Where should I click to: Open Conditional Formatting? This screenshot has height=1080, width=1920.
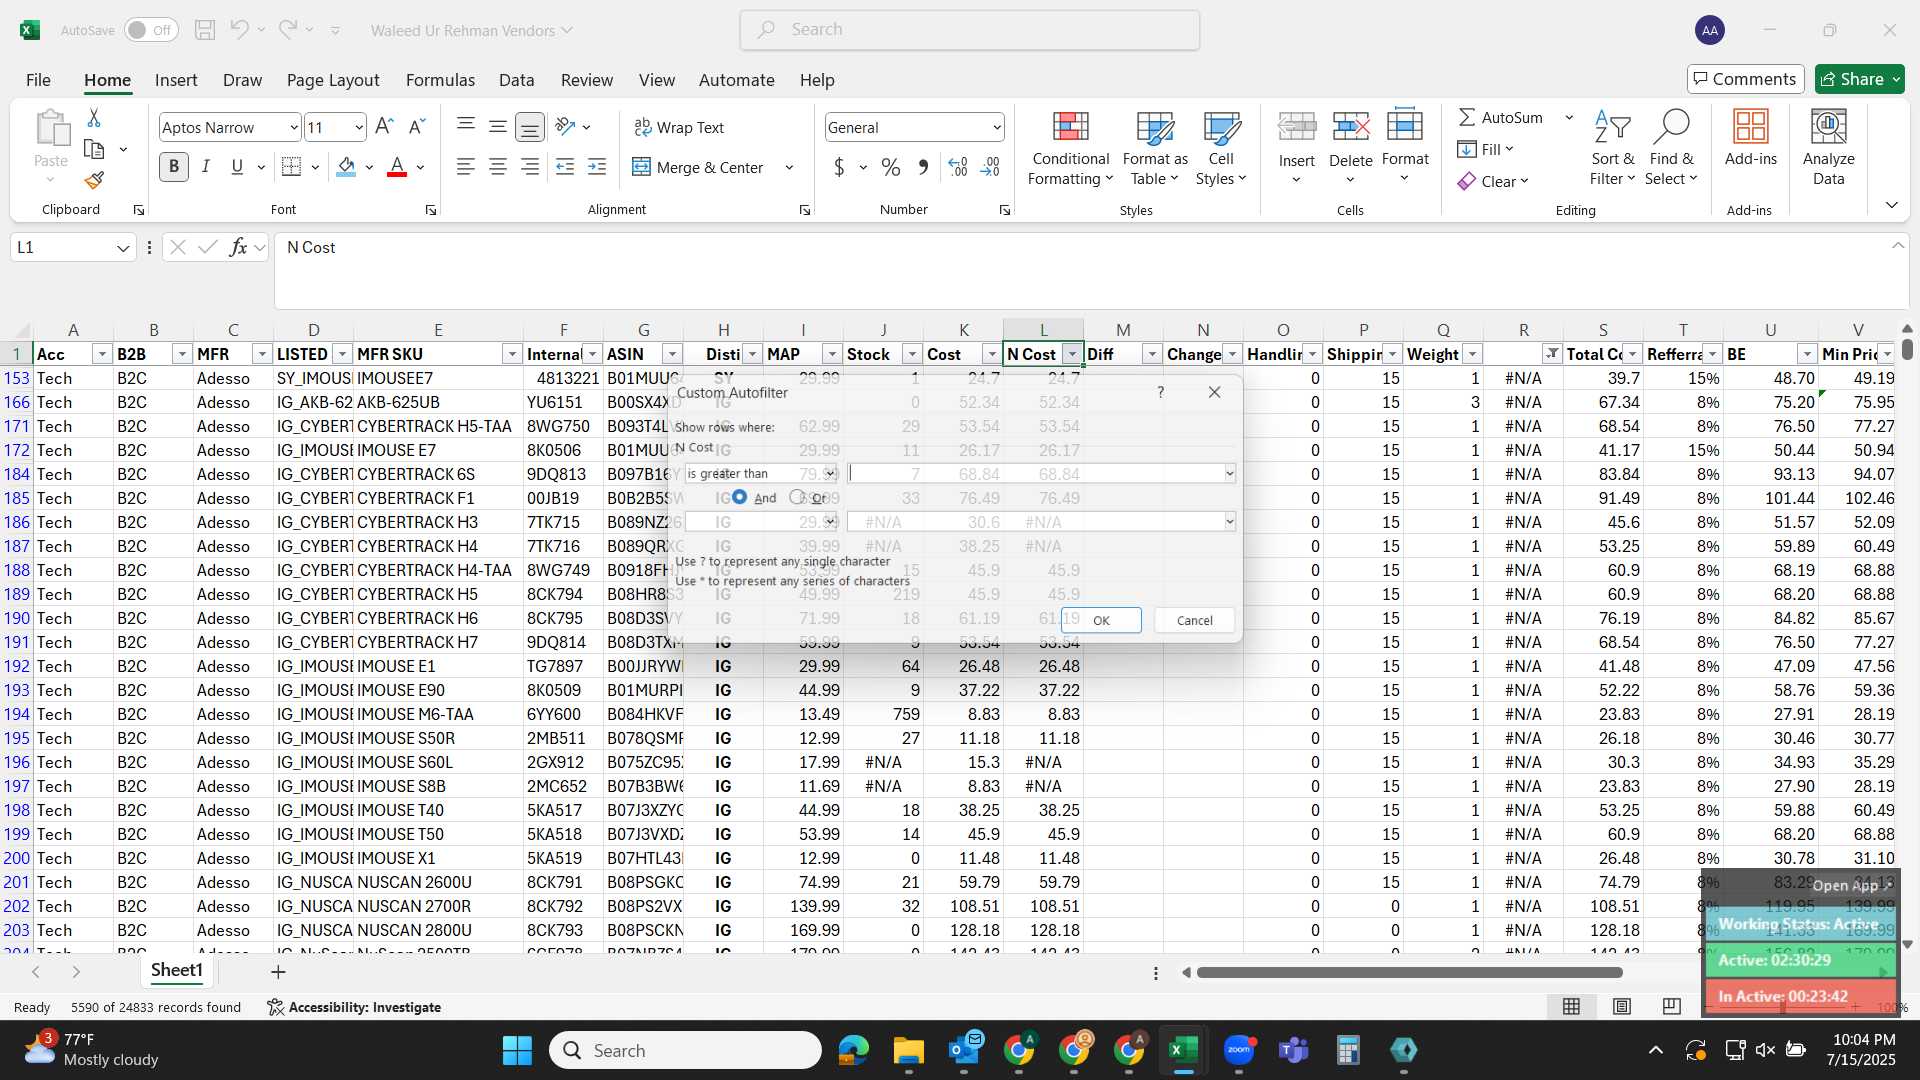click(1070, 148)
